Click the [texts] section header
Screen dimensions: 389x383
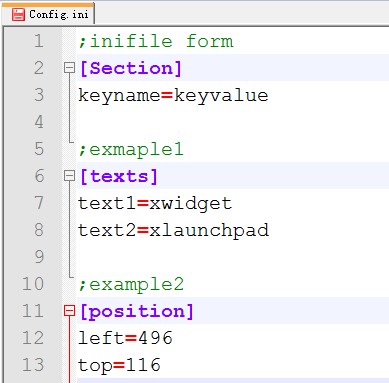119,176
